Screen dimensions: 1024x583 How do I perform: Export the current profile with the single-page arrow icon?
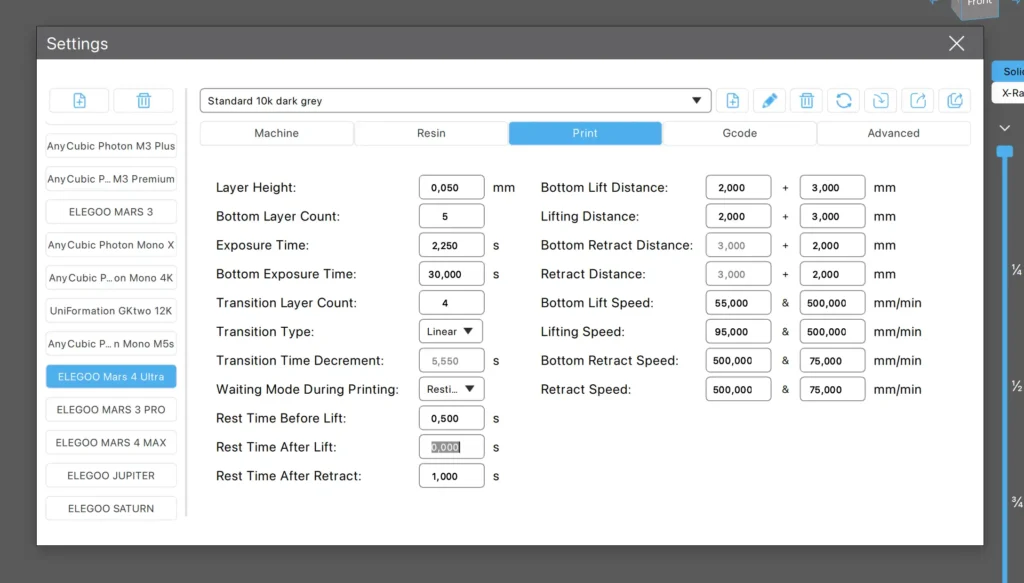tap(917, 101)
